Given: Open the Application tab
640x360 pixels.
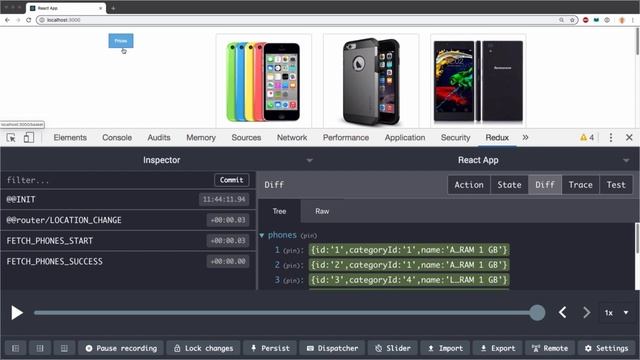Looking at the screenshot, I should 405,138.
